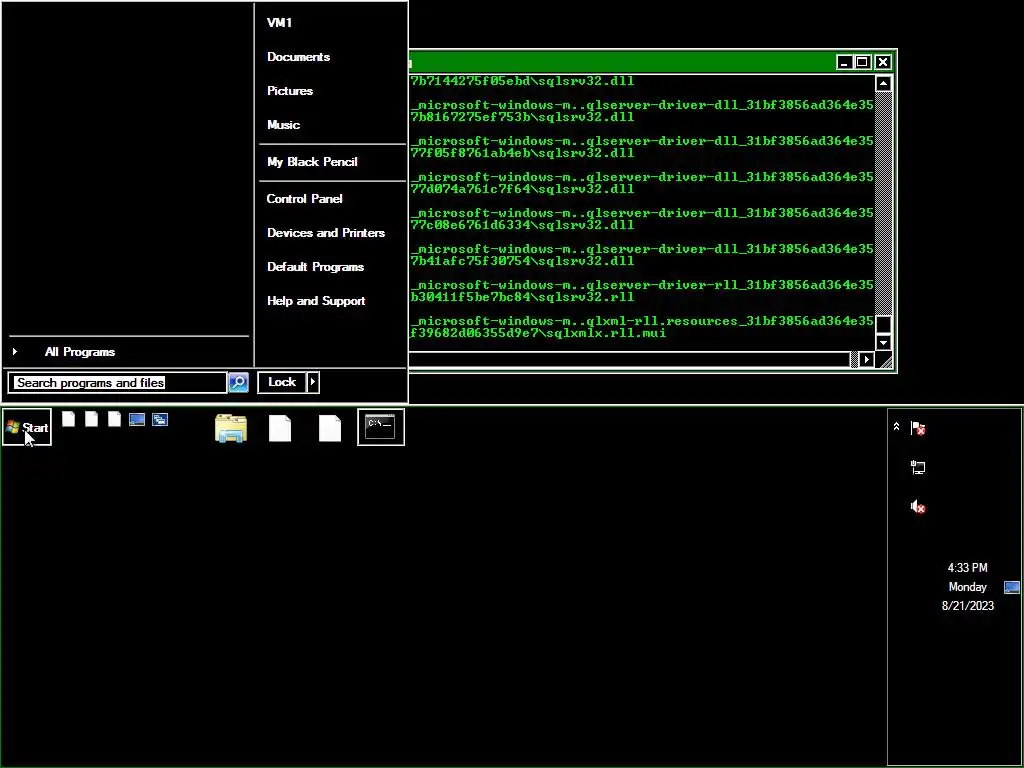Open Devices and Printers
1024x768 pixels.
[326, 232]
